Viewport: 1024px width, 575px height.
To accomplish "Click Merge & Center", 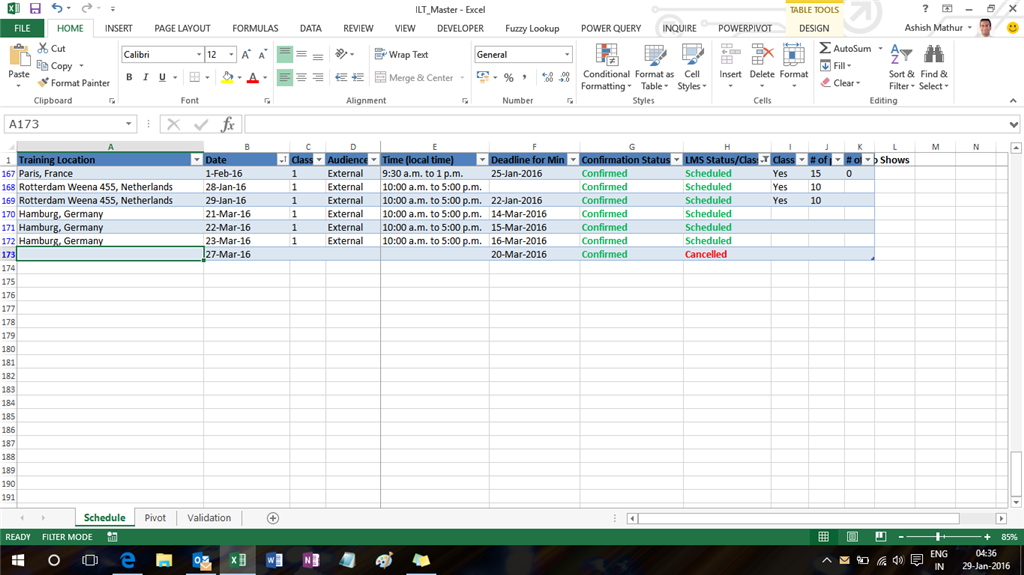I will [414, 78].
